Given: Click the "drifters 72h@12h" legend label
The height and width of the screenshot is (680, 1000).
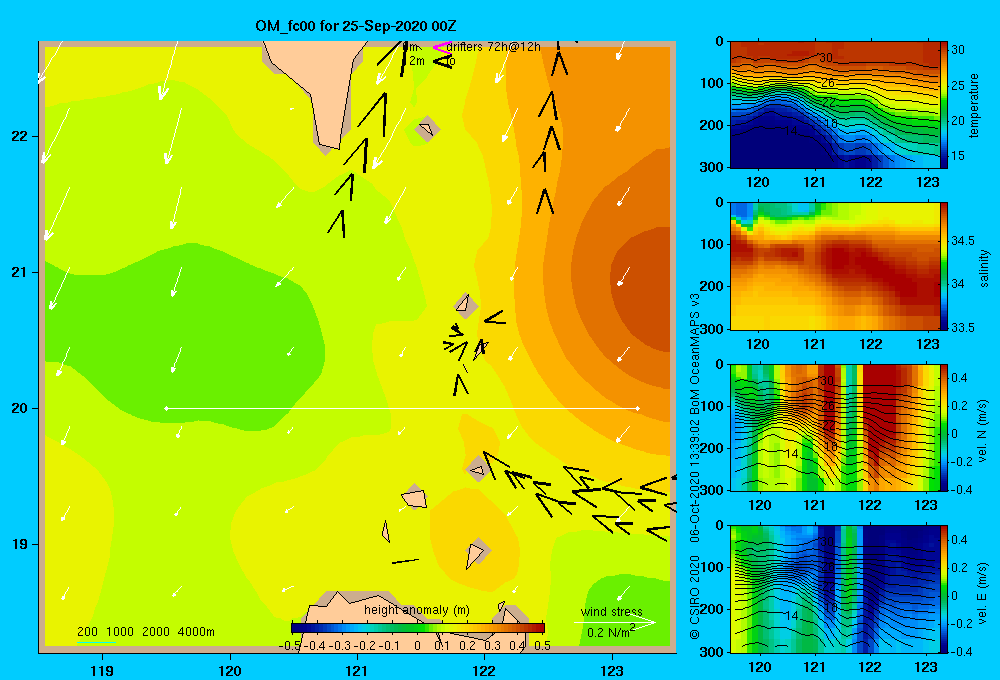Looking at the screenshot, I should pyautogui.click(x=494, y=47).
